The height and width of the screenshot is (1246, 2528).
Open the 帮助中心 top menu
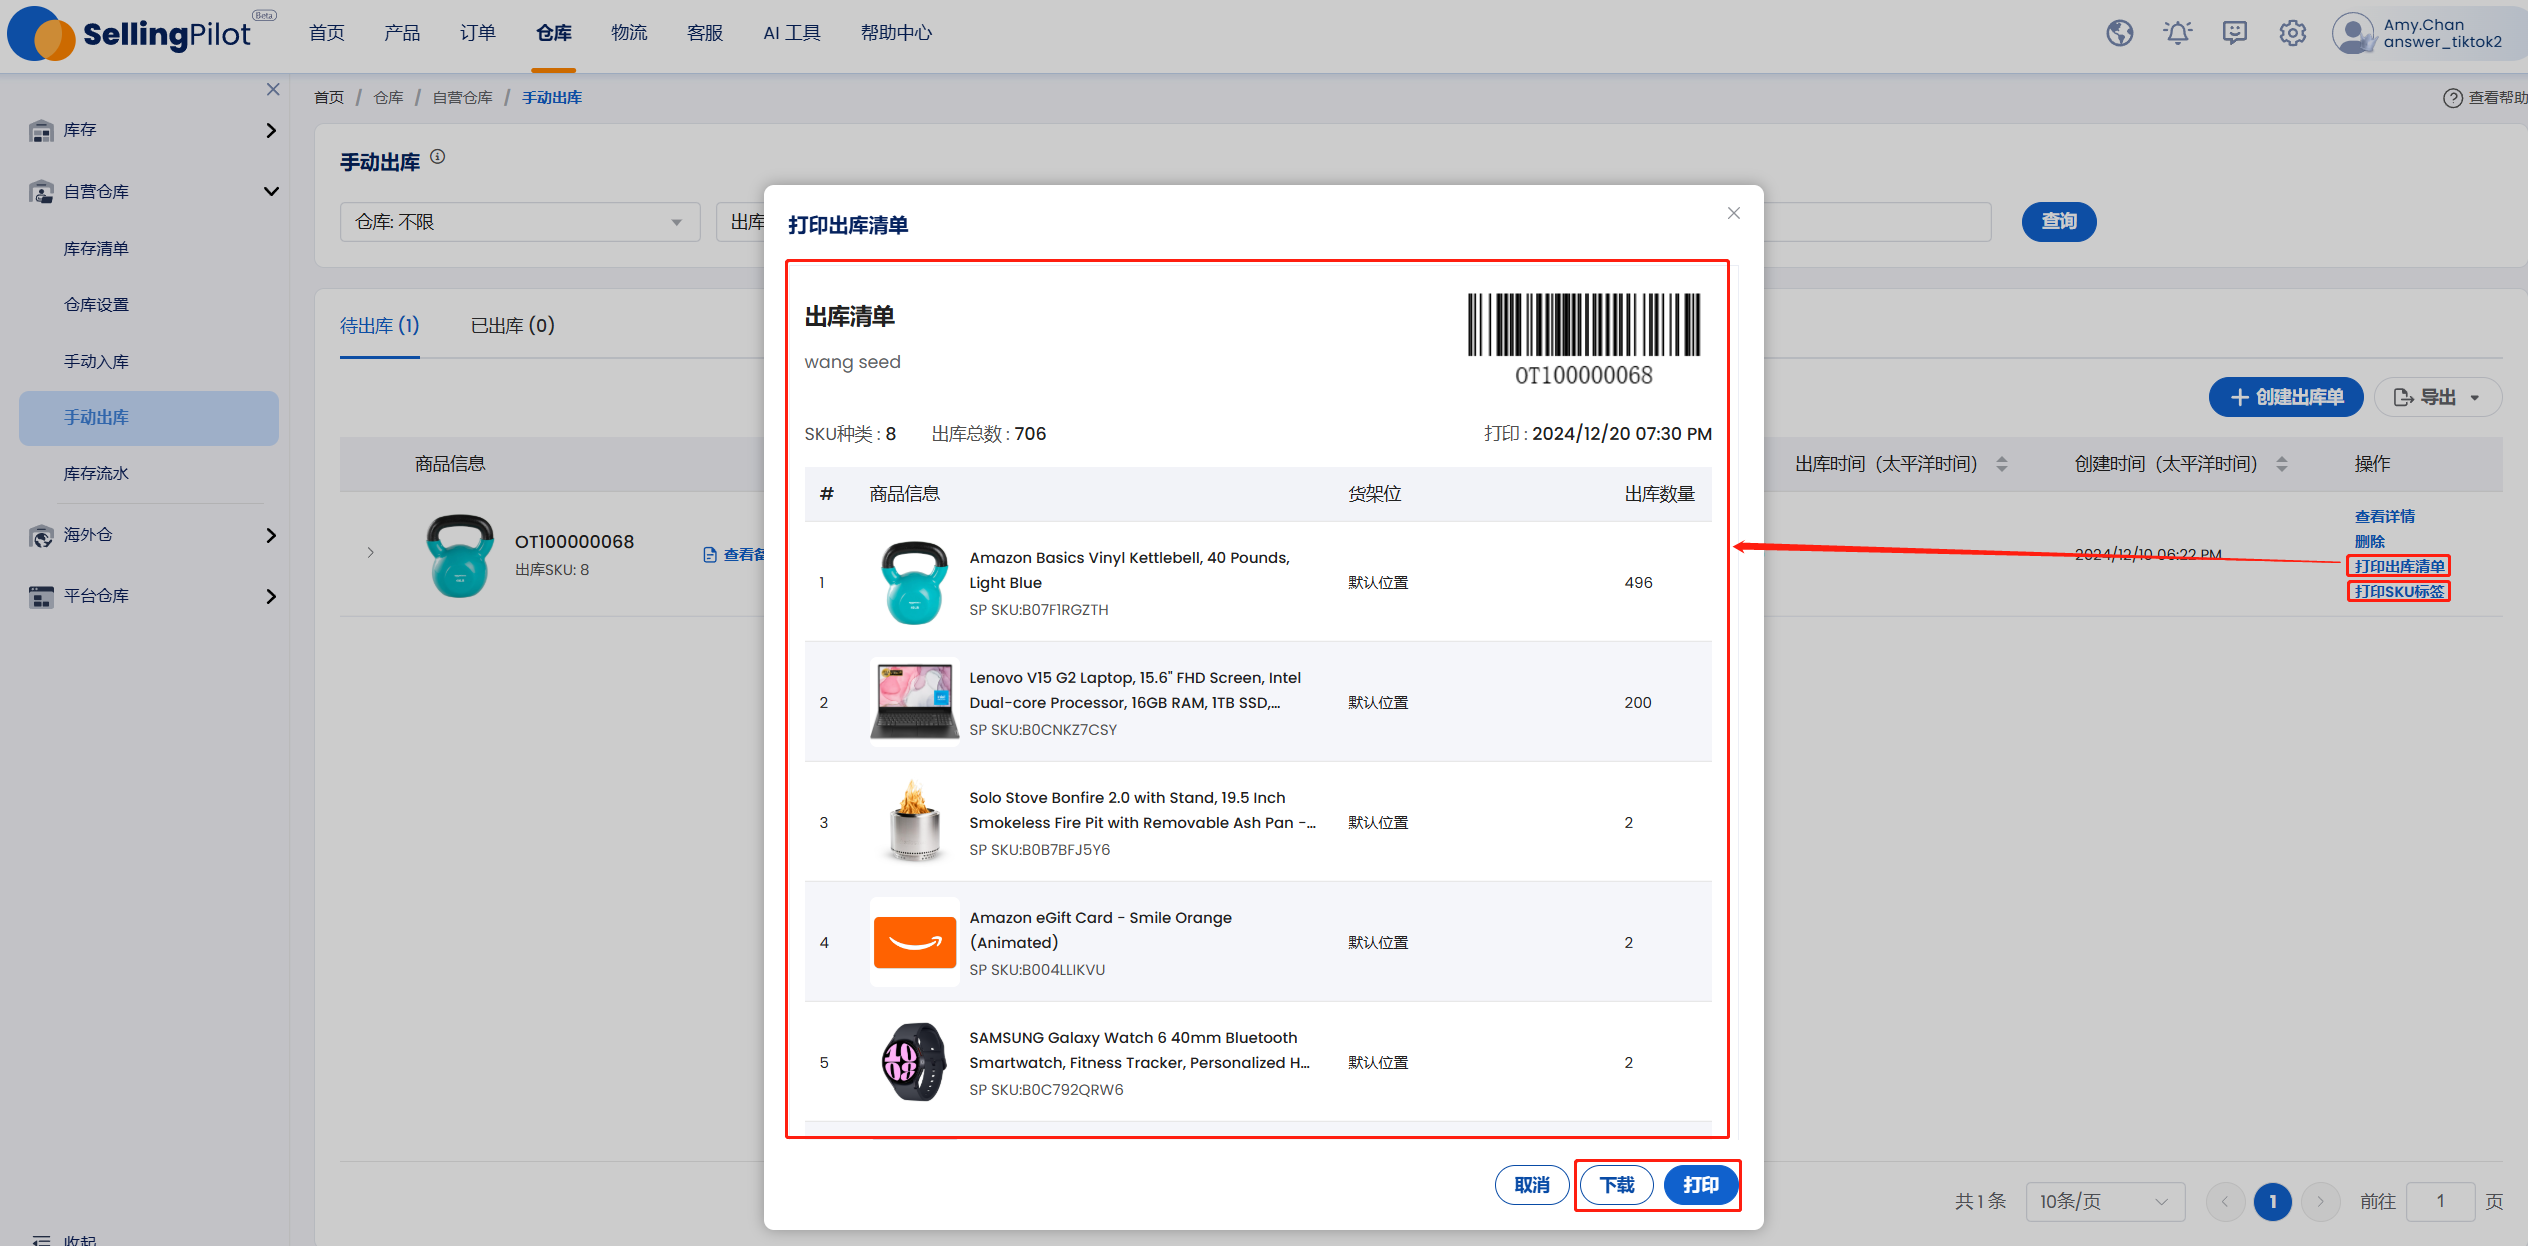coord(896,33)
